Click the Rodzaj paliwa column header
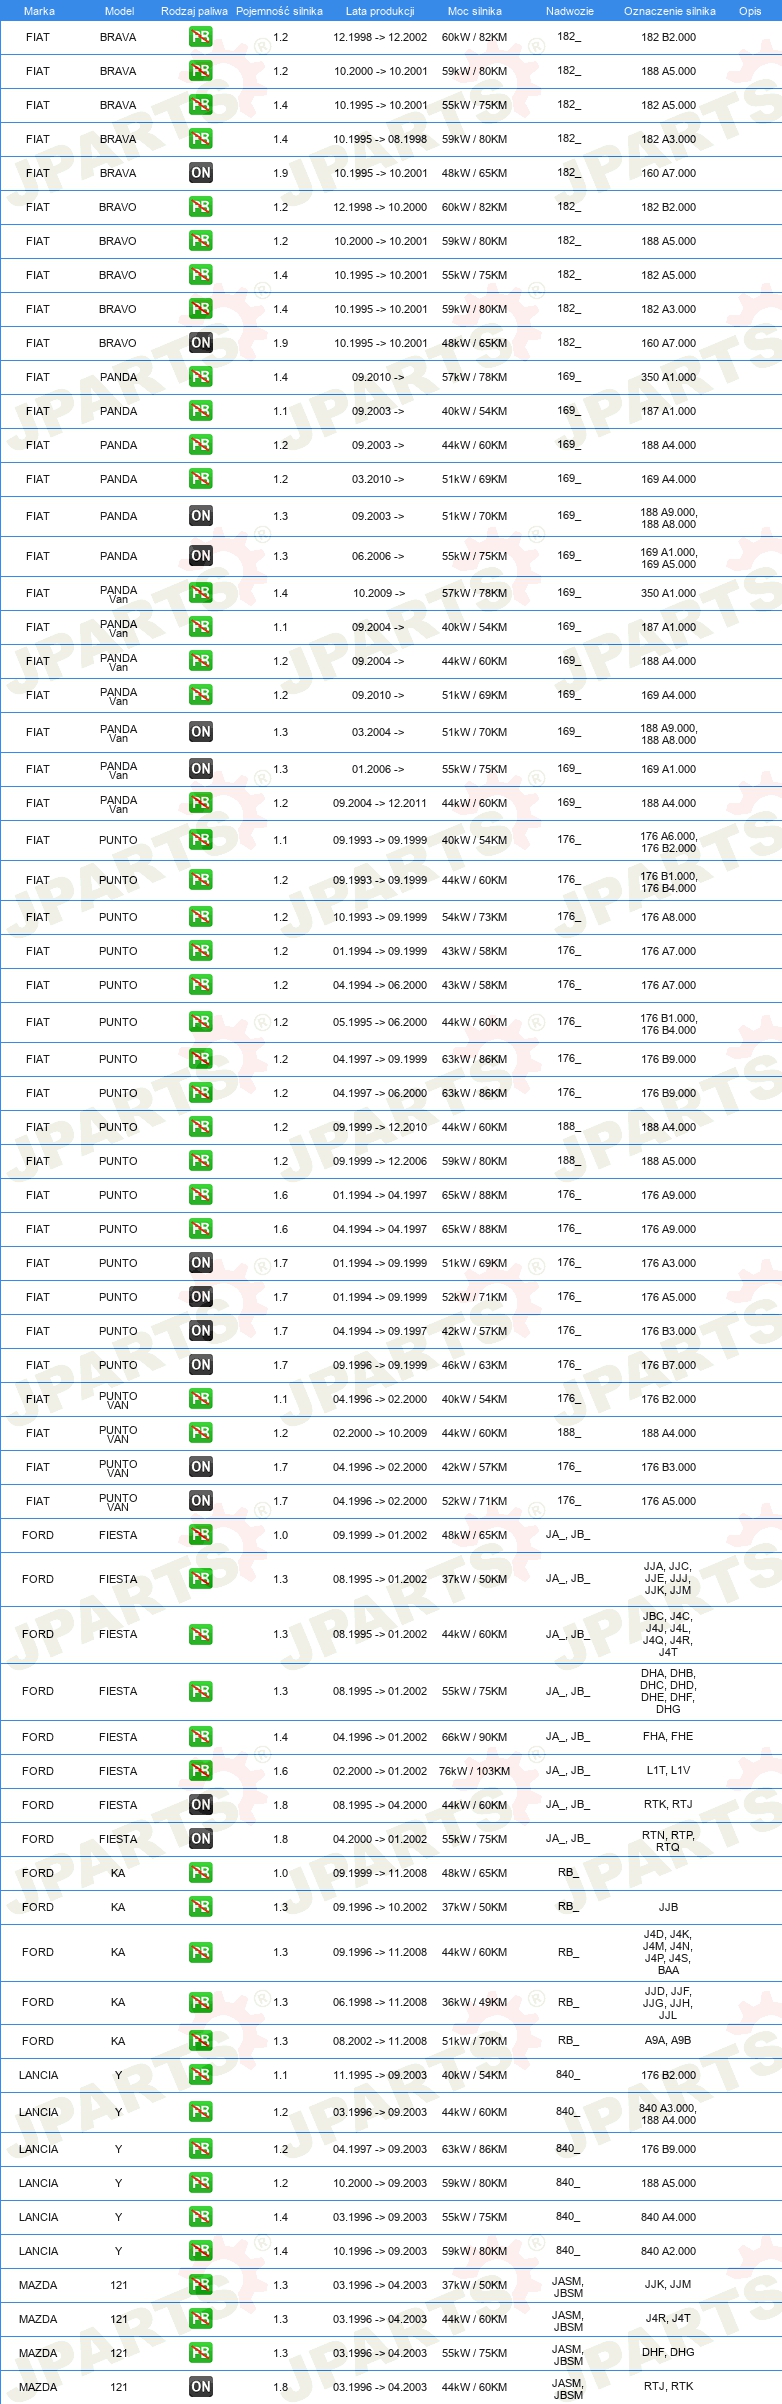 [x=194, y=11]
